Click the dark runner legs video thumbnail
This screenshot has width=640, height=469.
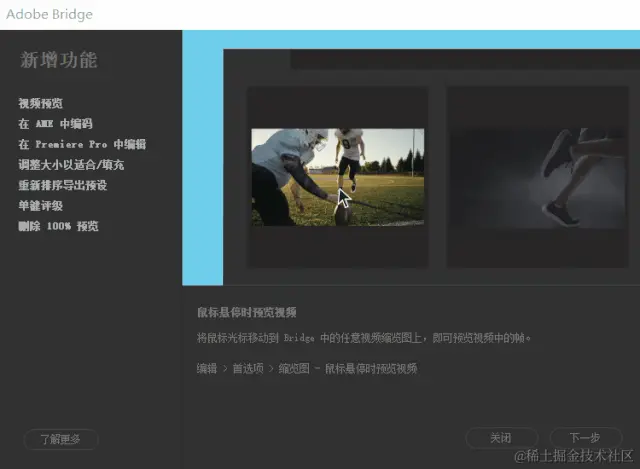coord(538,178)
